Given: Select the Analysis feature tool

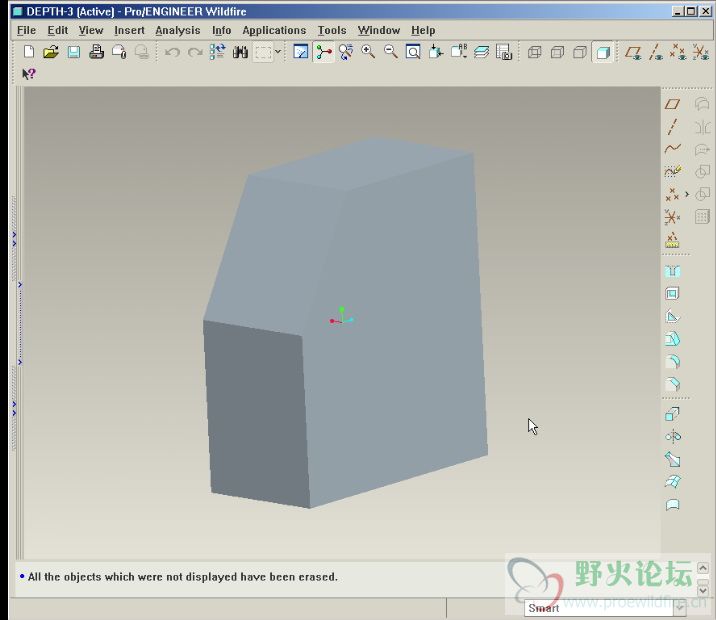Looking at the screenshot, I should [x=672, y=240].
